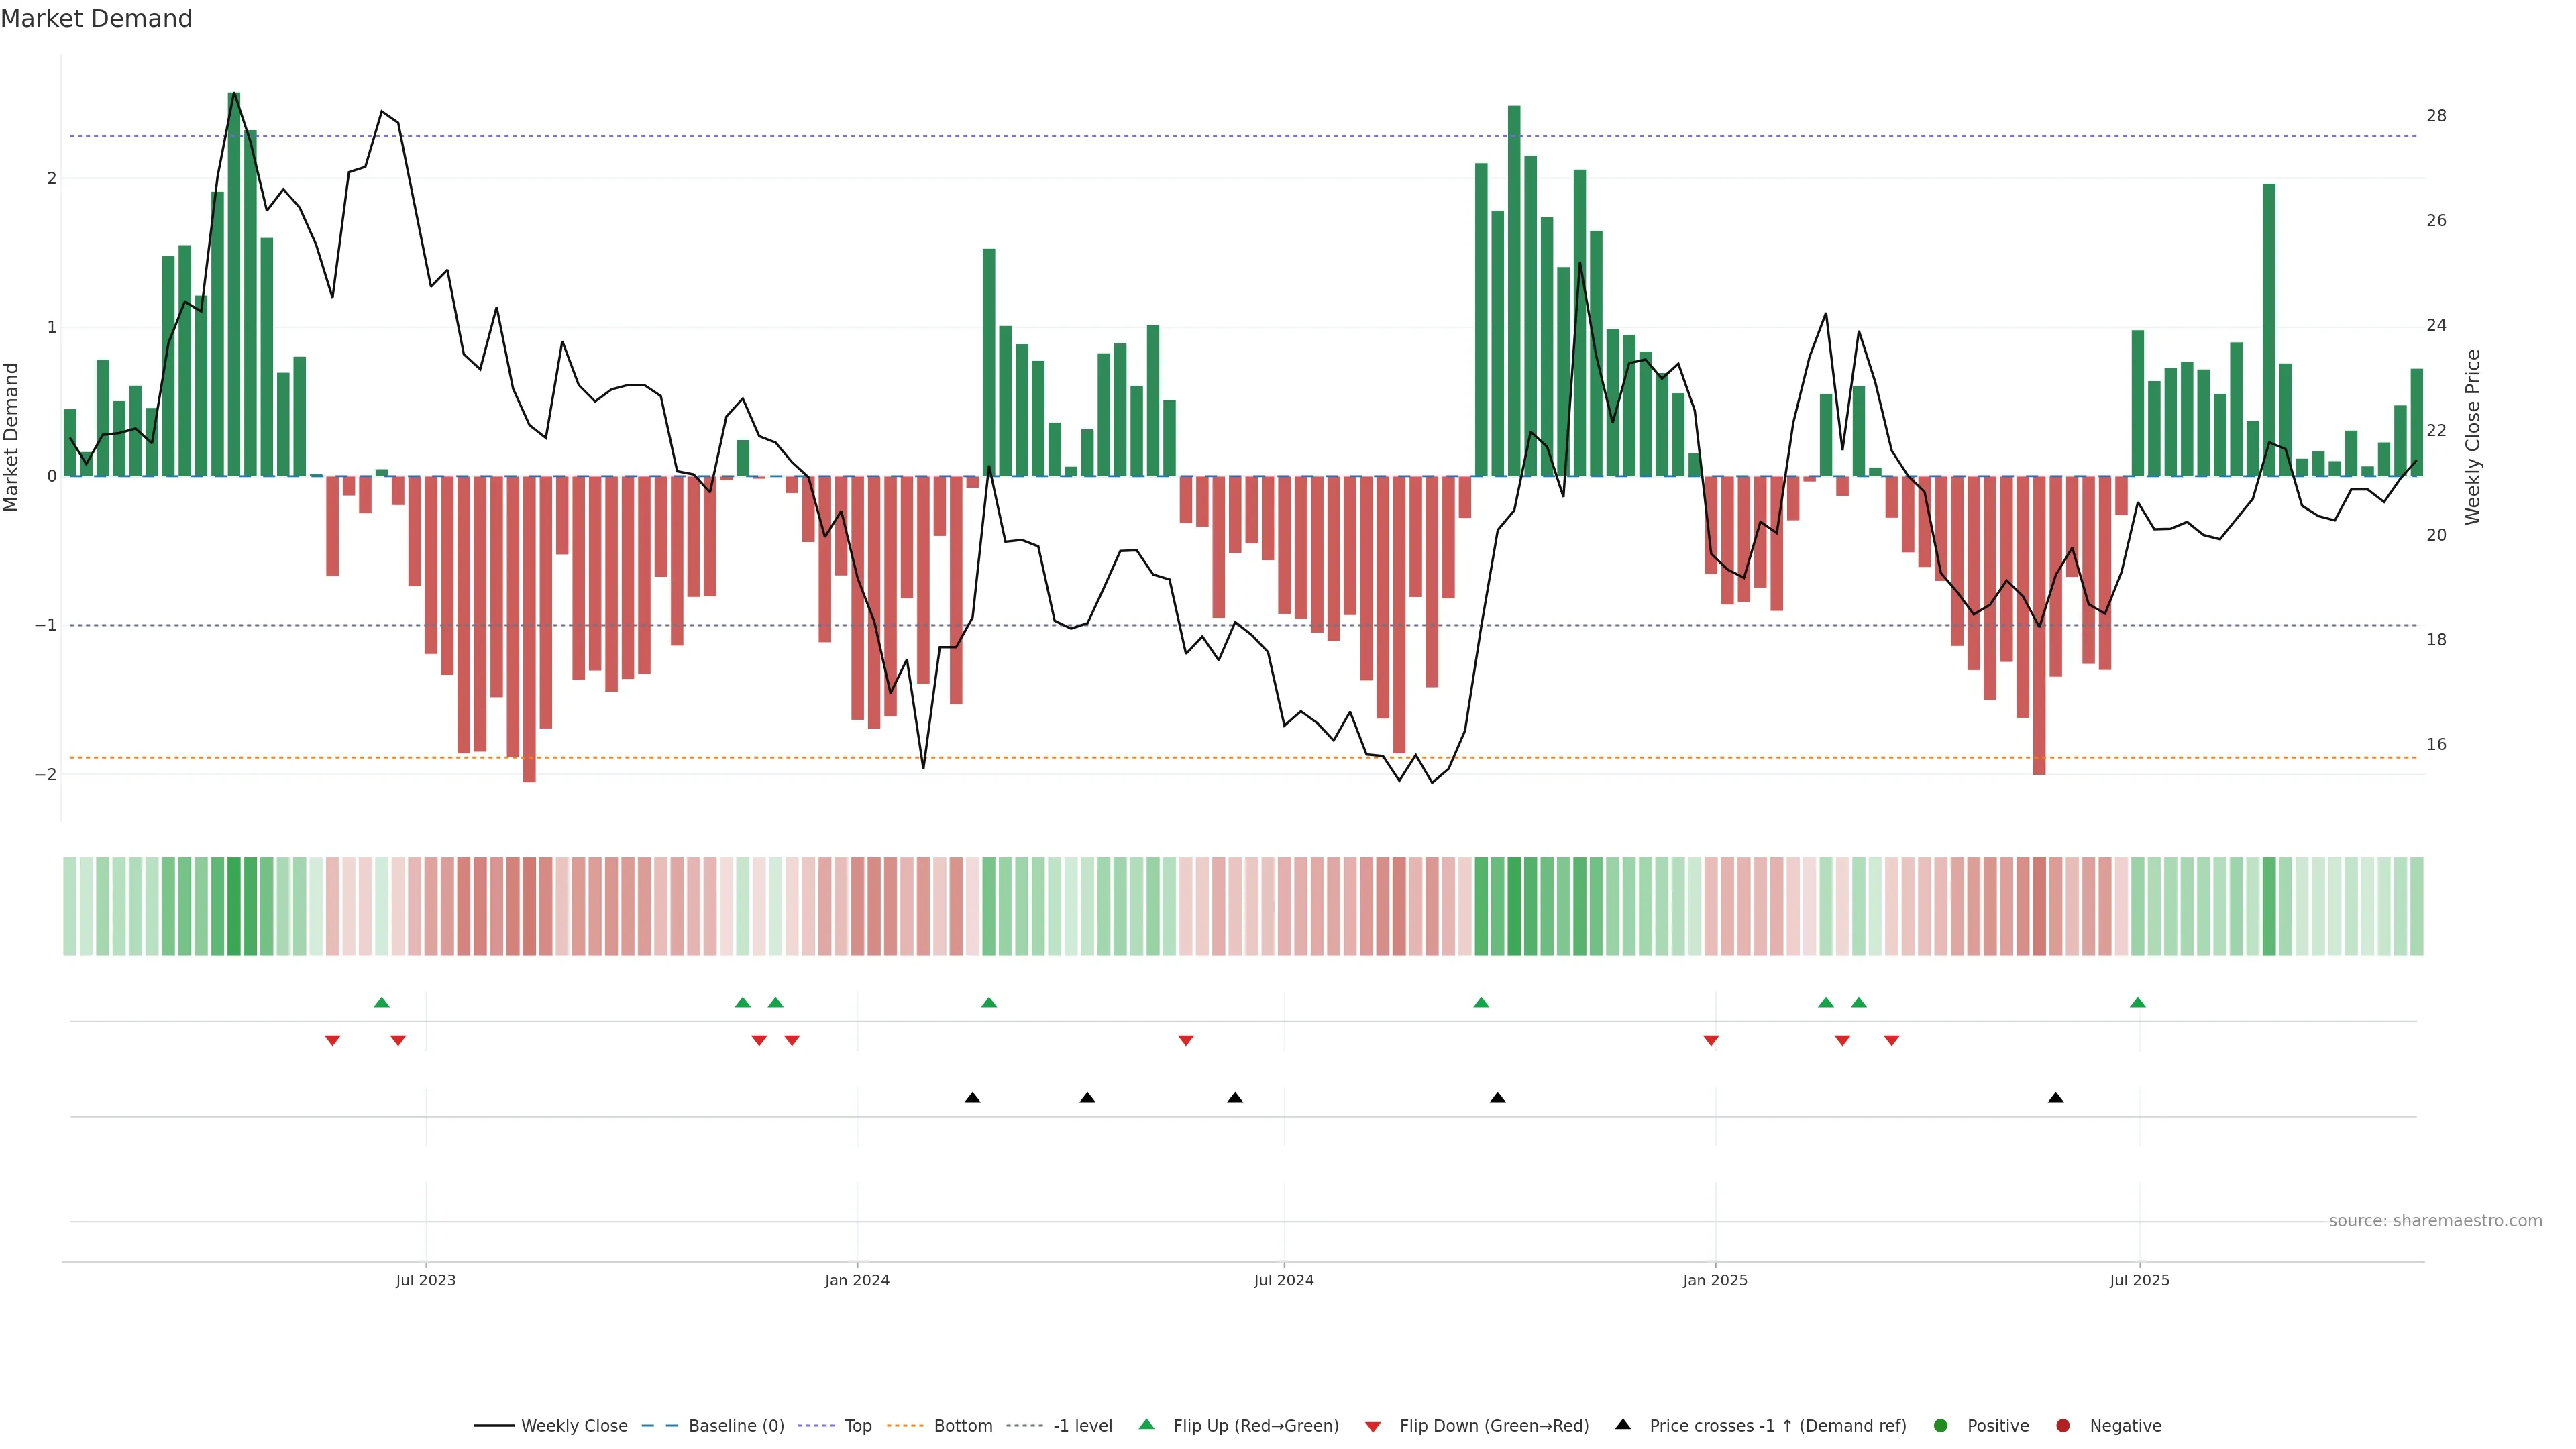Click the Jul 2023 x-axis label

pos(425,1280)
